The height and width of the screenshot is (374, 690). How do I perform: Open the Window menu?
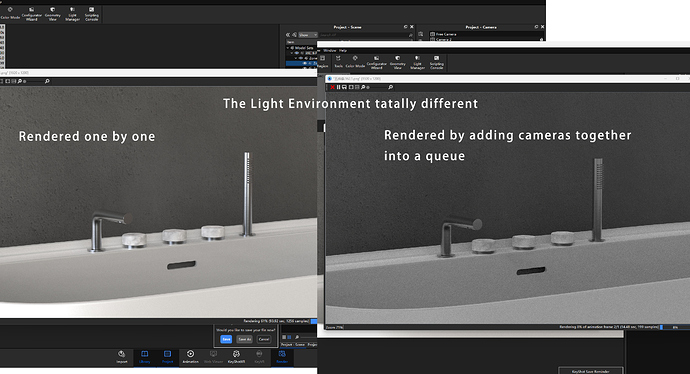pos(330,51)
